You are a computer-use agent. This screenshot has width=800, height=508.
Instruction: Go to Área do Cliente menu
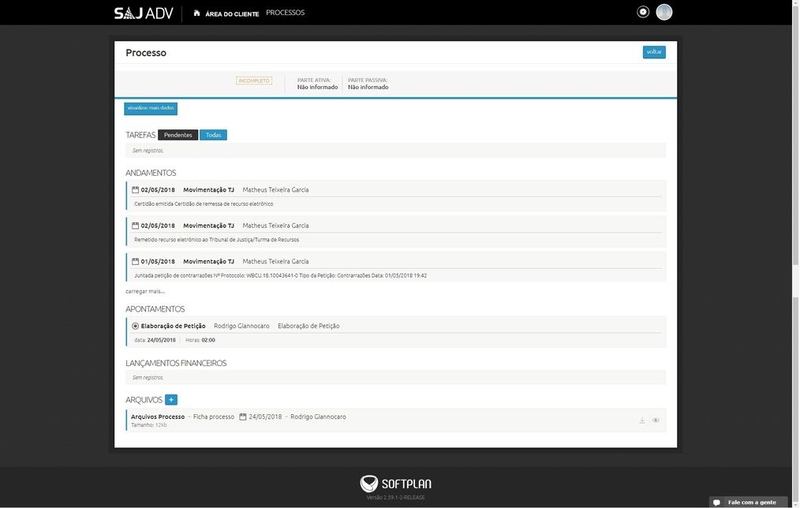coord(232,13)
